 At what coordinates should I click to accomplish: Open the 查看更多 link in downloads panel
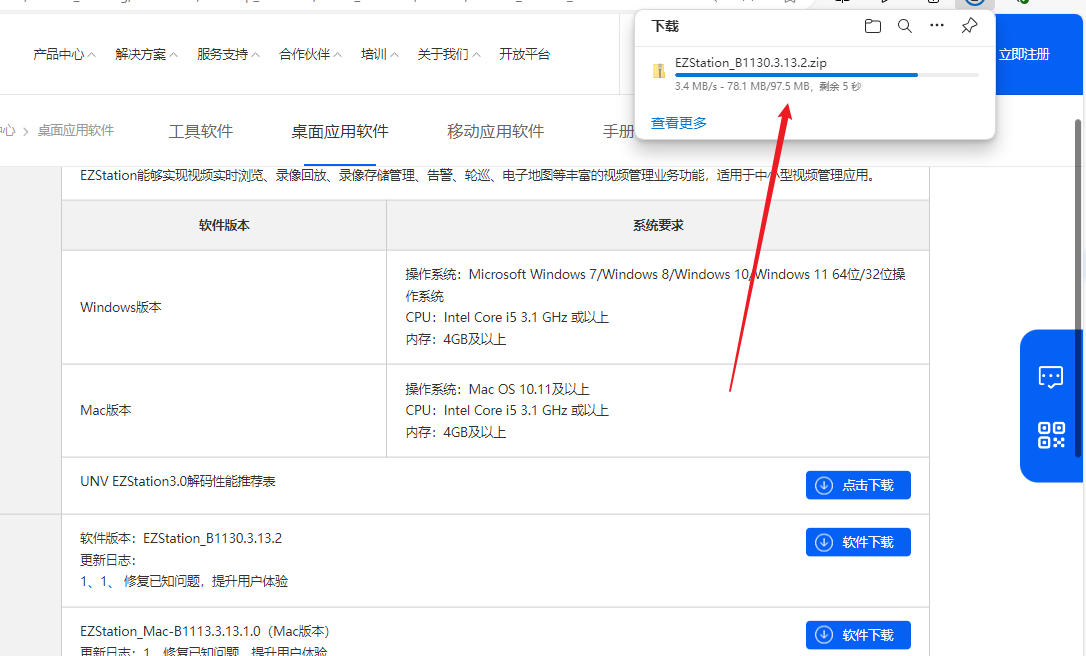678,121
